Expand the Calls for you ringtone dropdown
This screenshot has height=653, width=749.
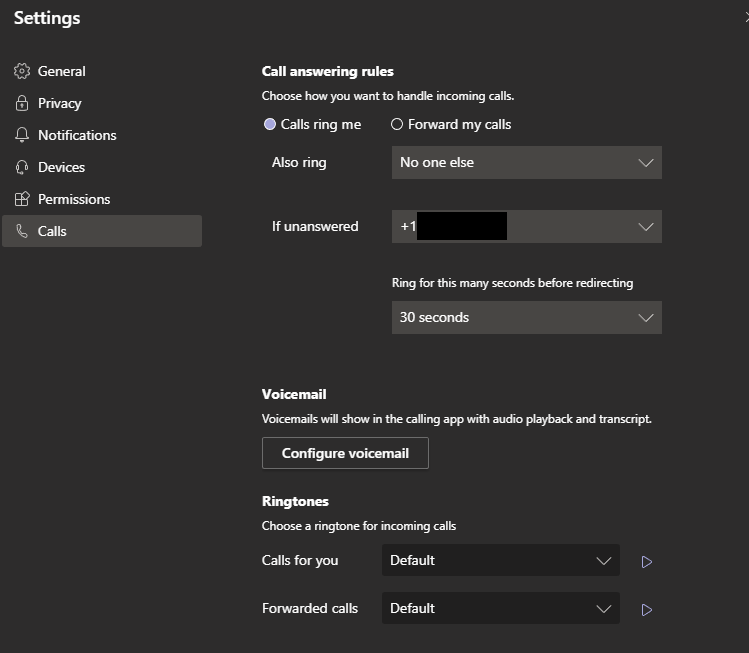pyautogui.click(x=500, y=560)
